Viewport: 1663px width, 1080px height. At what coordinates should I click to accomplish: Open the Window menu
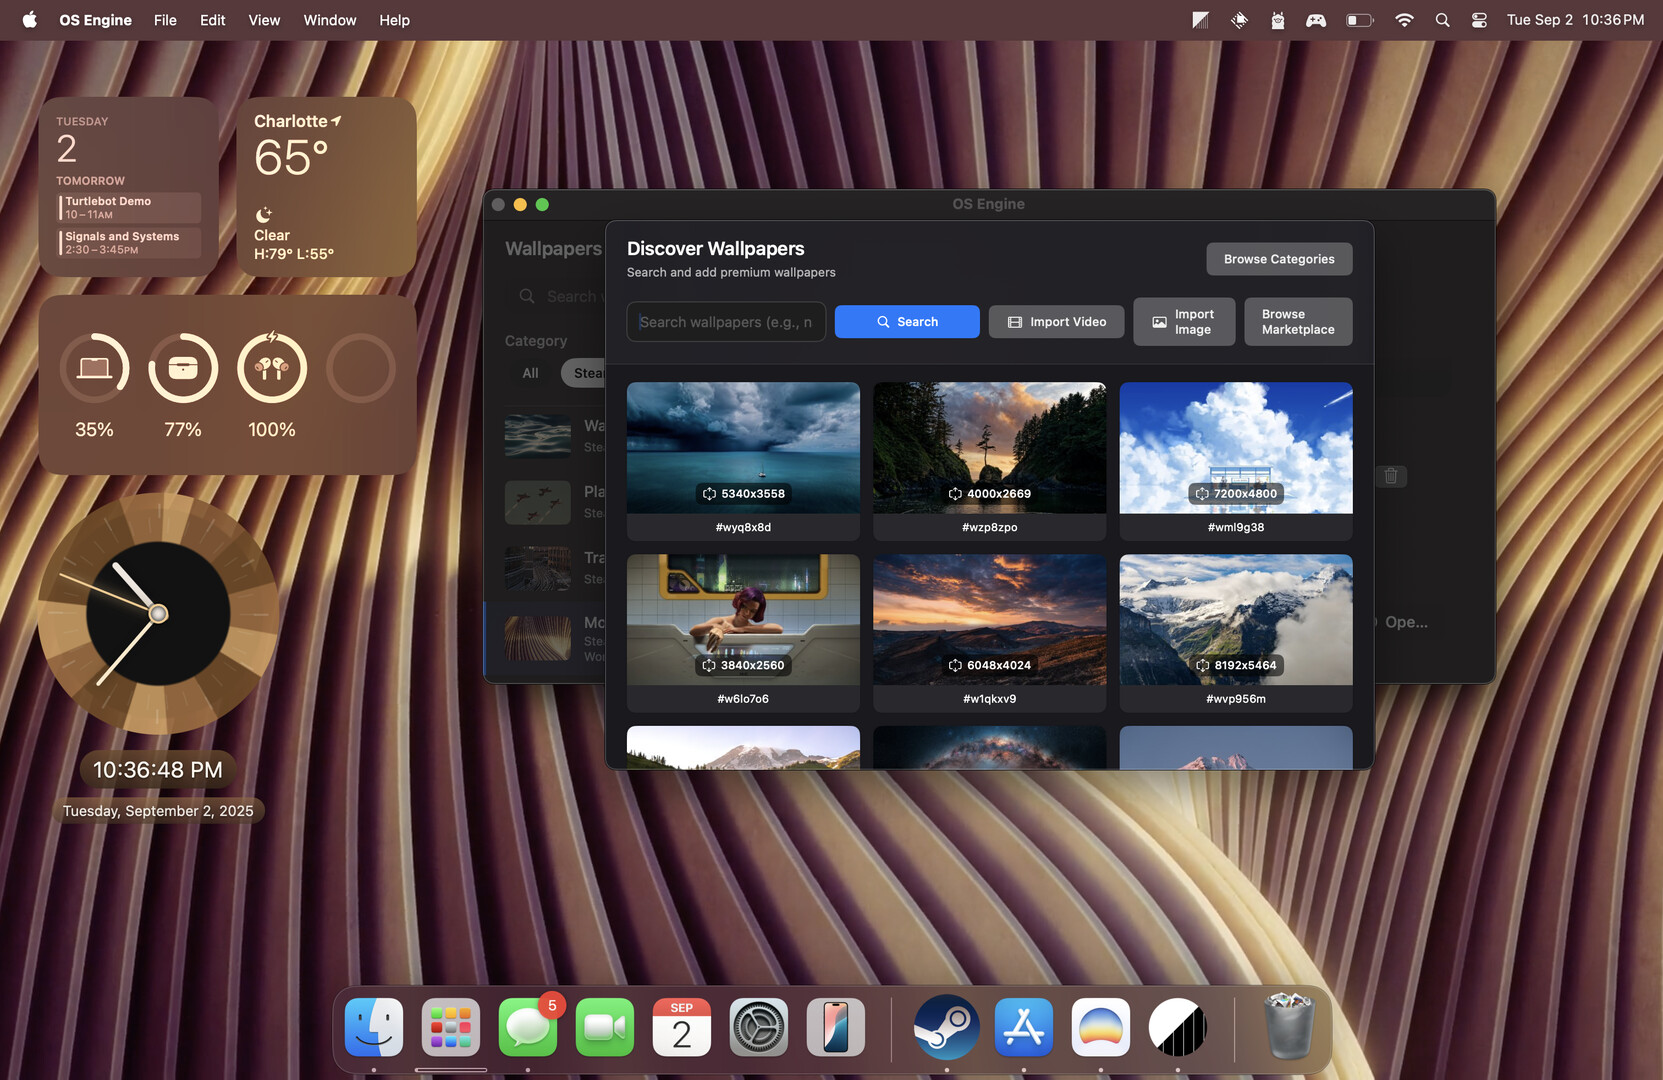(329, 19)
